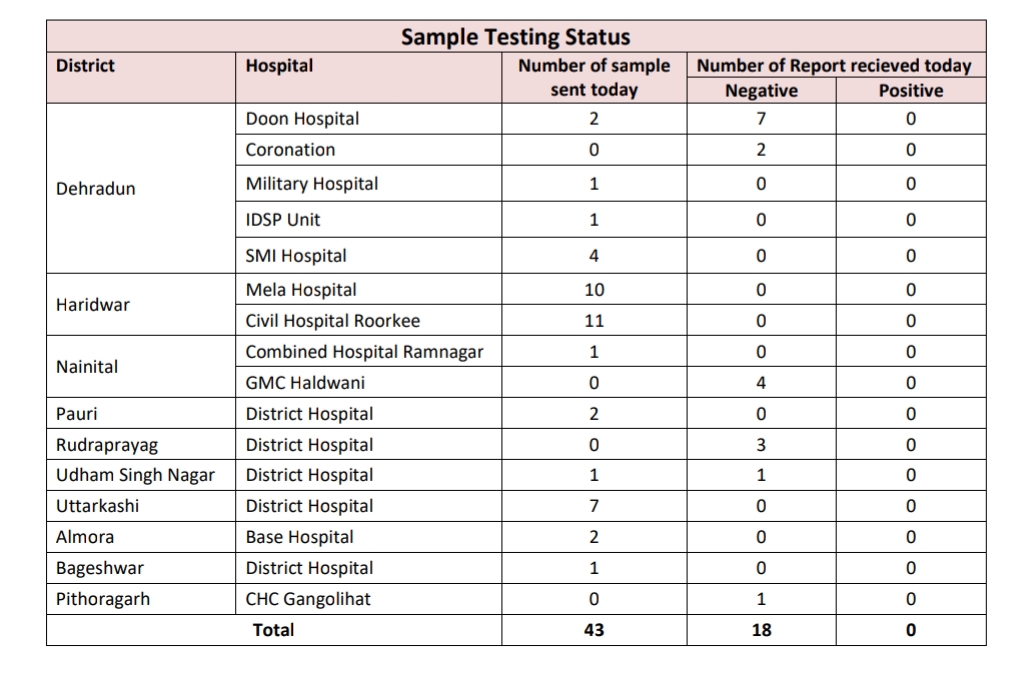Select the Coronation hospital cell
The height and width of the screenshot is (688, 1036).
click(290, 150)
